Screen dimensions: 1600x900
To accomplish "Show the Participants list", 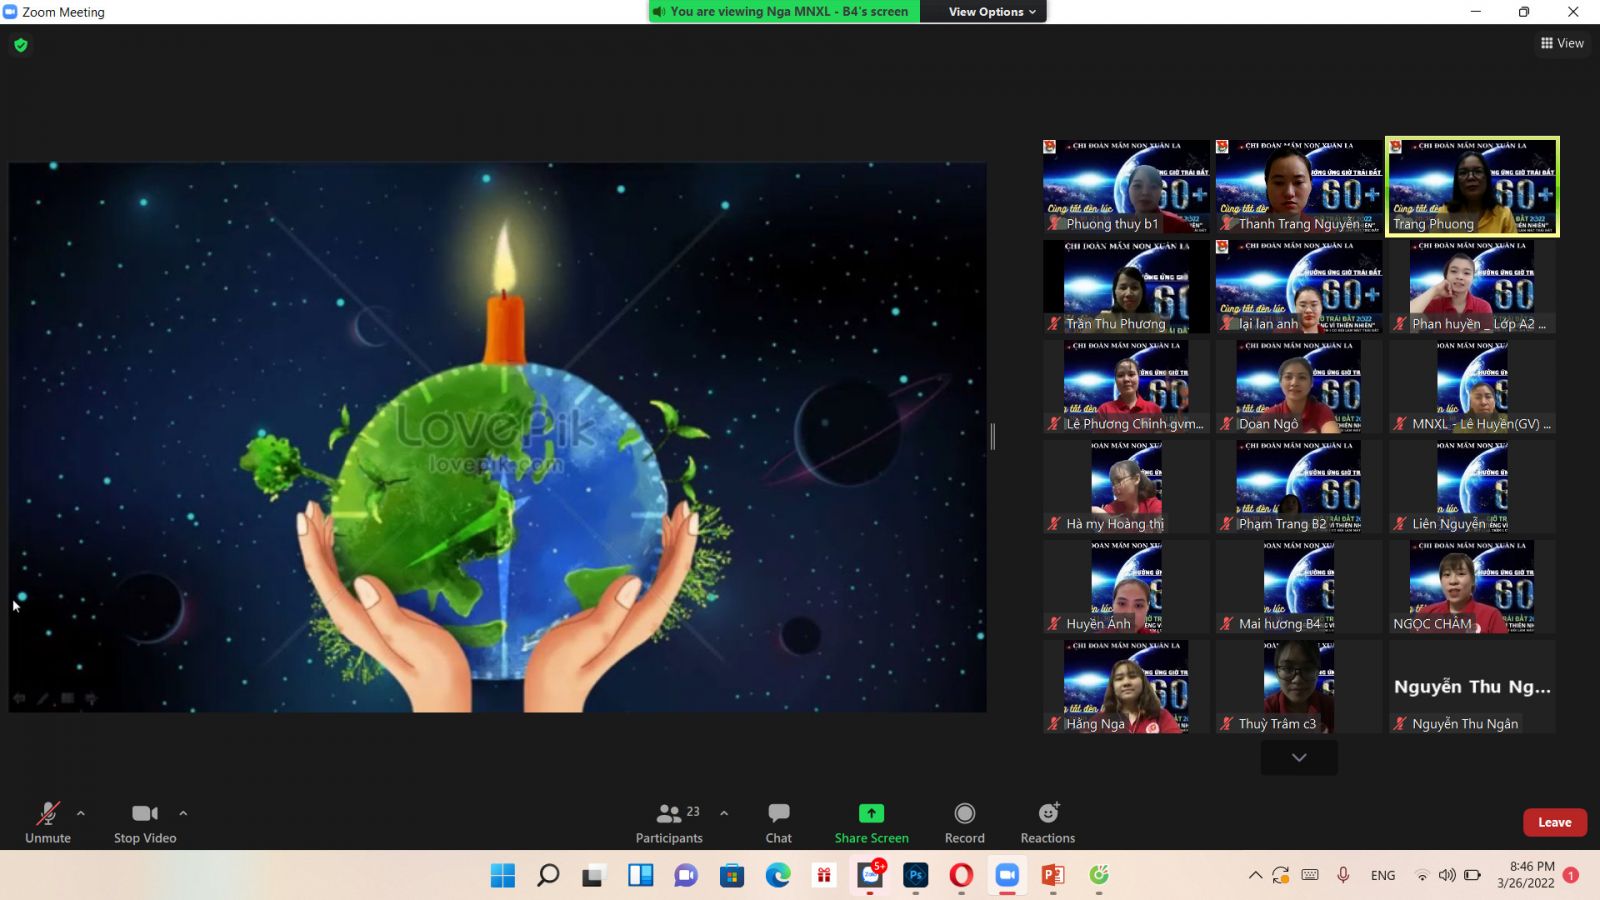I will tap(669, 822).
